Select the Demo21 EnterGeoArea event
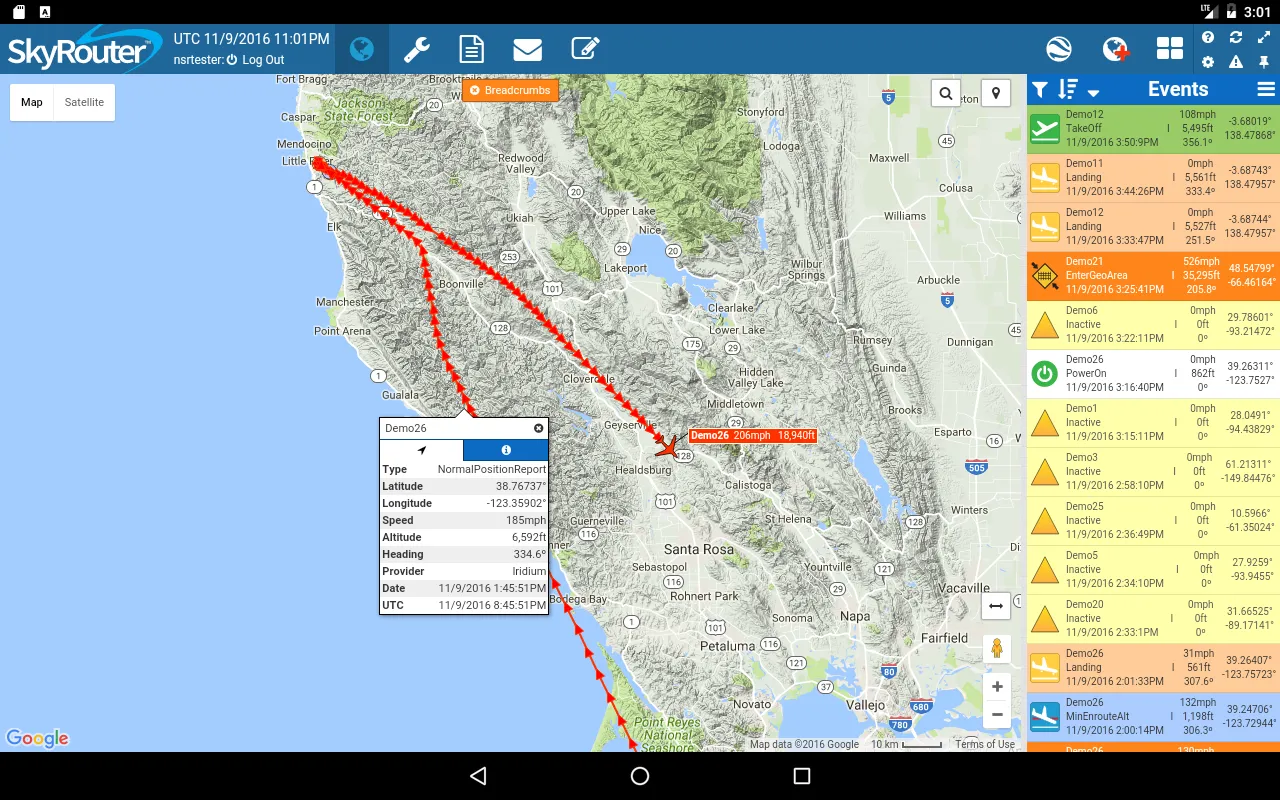Screen dimensions: 1280x800 pyautogui.click(x=1153, y=276)
